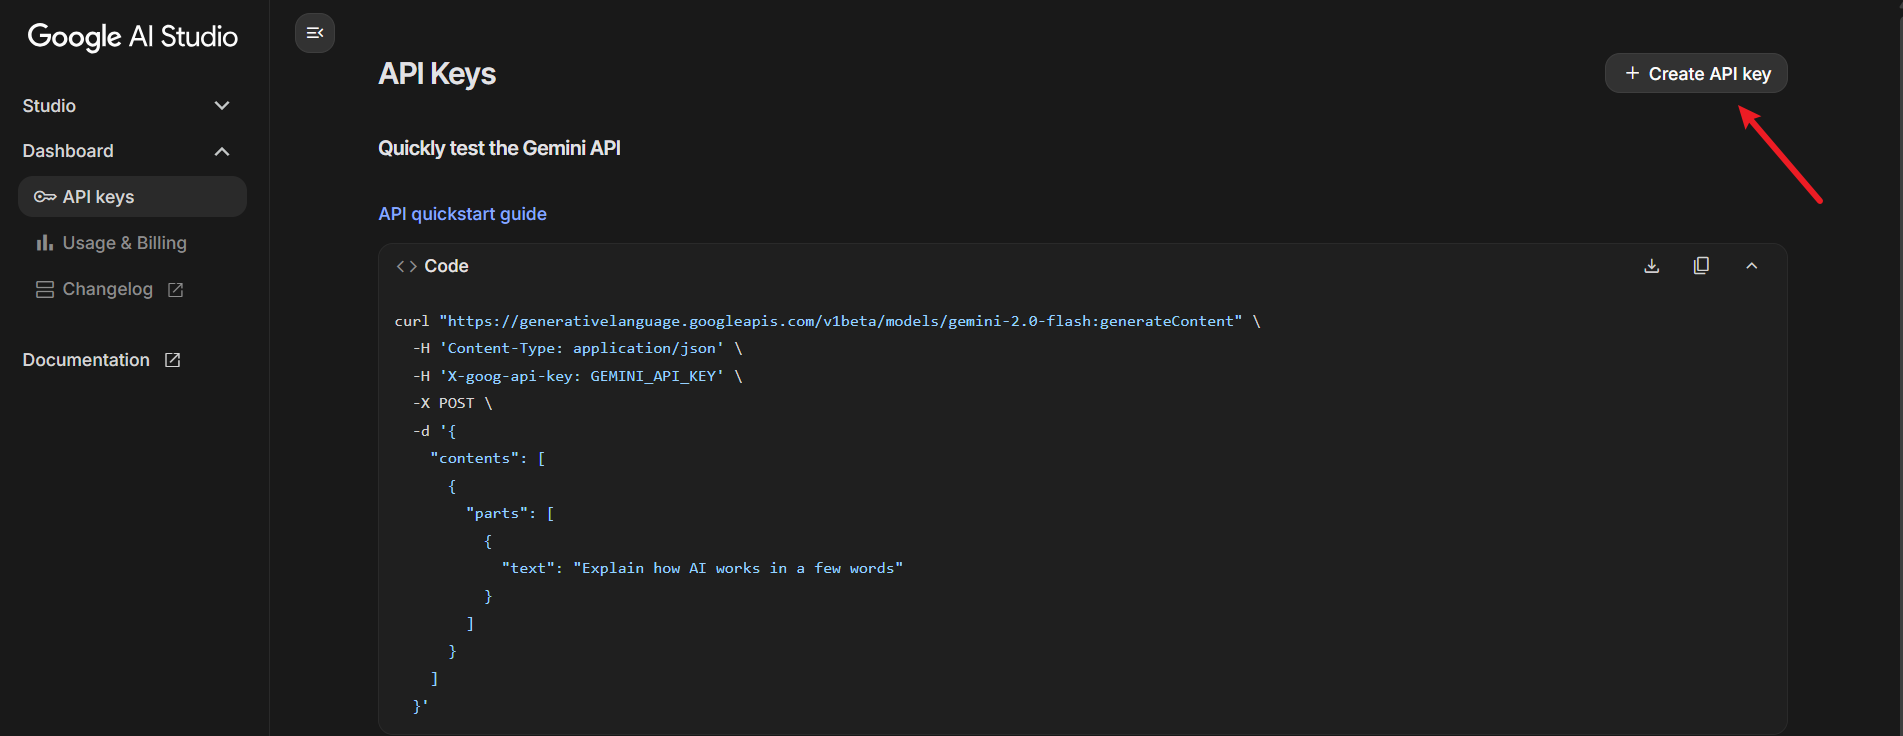1903x736 pixels.
Task: Collapse the Dashboard section chevron
Action: coord(222,151)
